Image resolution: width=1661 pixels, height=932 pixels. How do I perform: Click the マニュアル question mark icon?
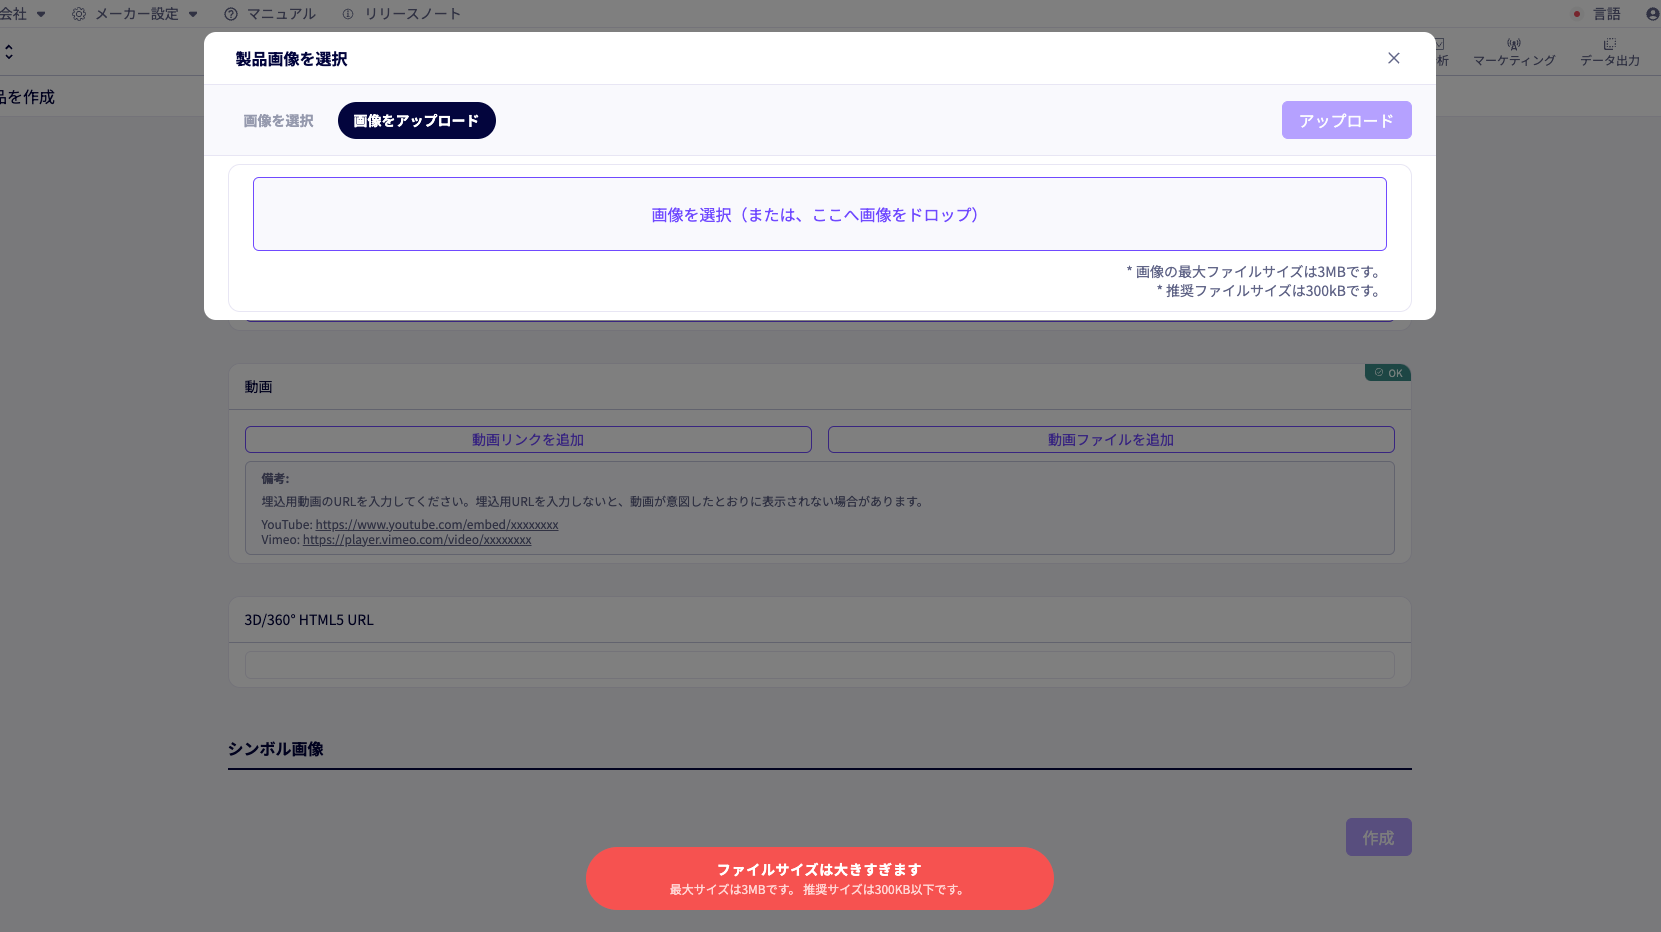[x=231, y=14]
